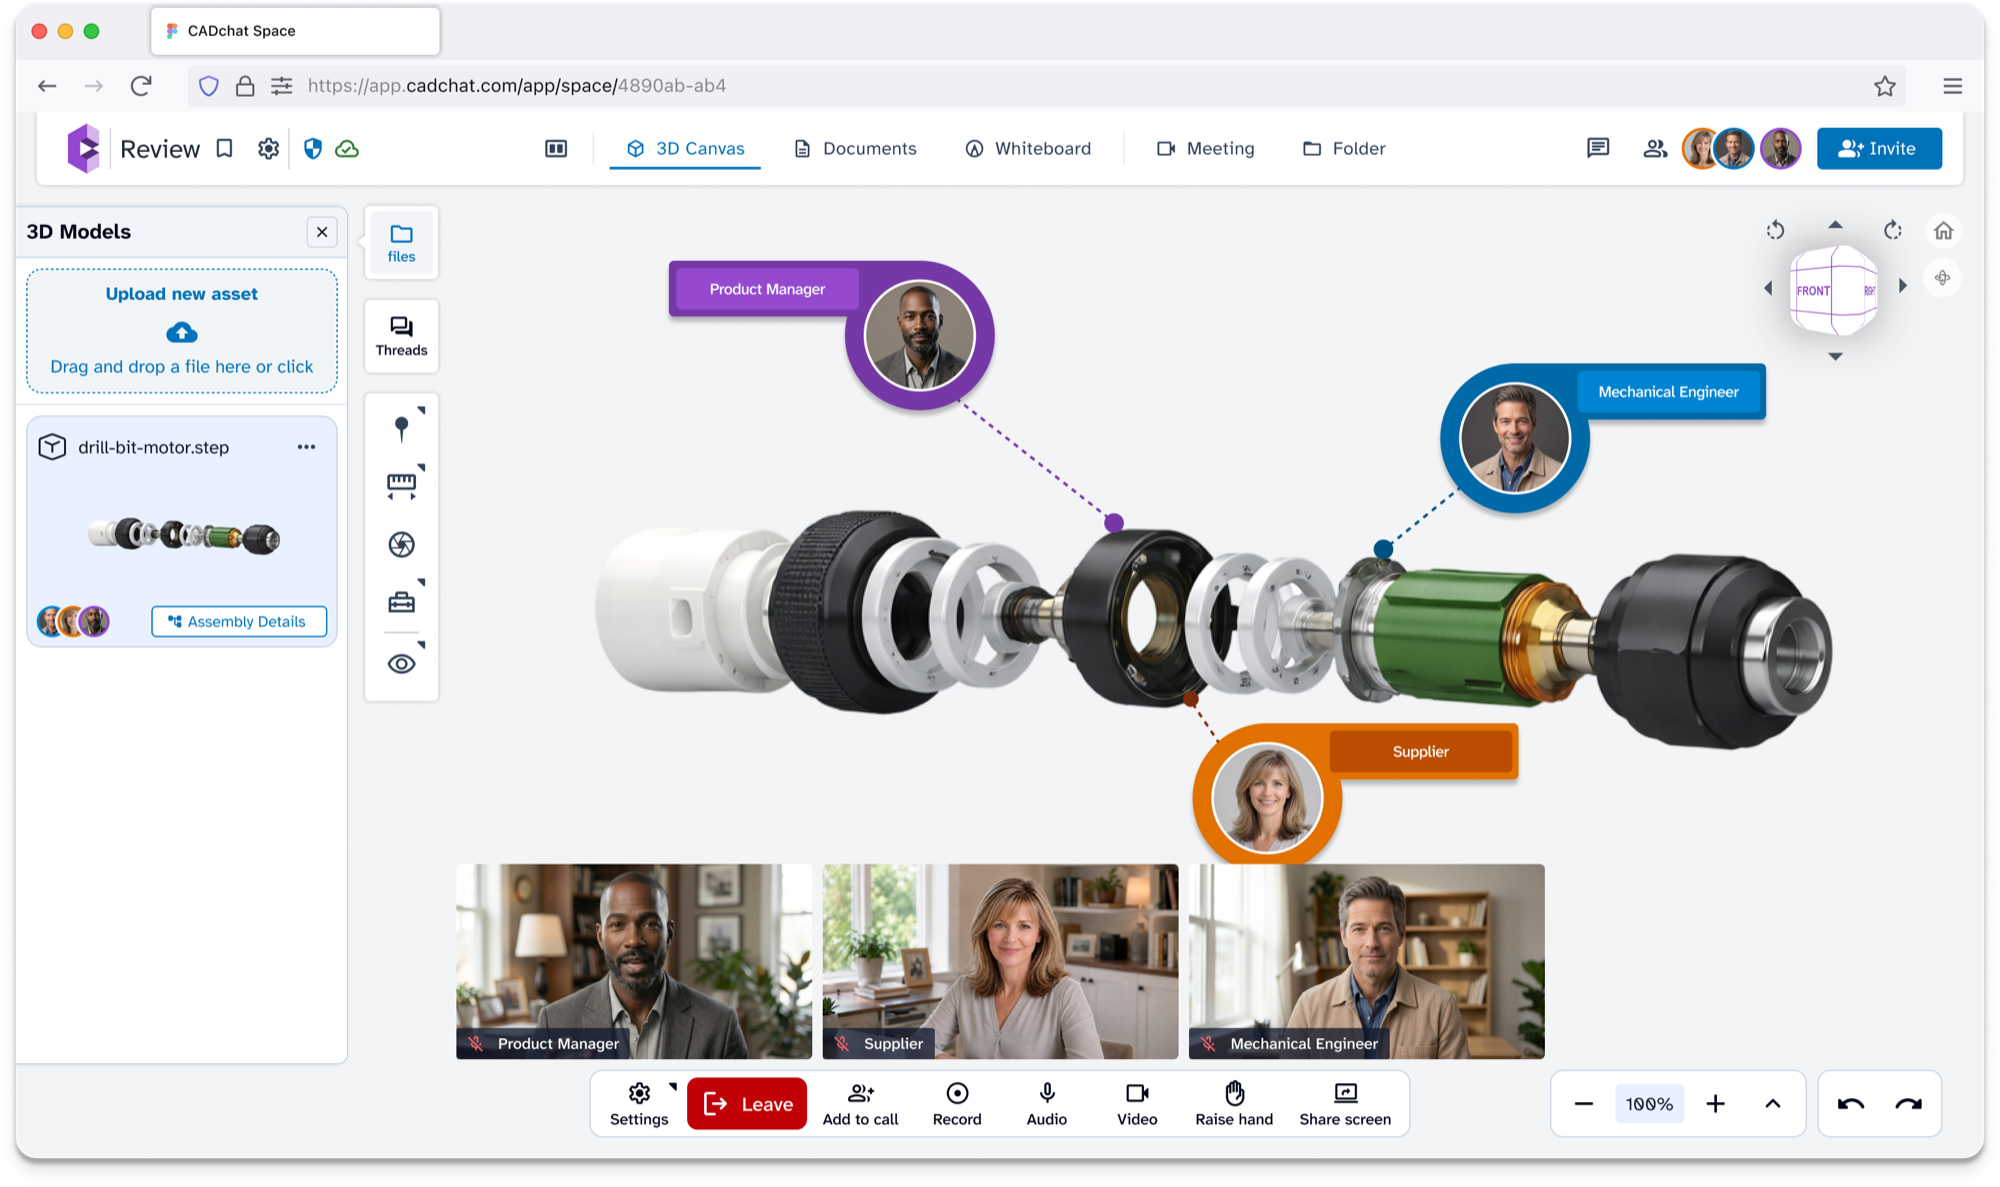Image resolution: width=2000 pixels, height=1187 pixels.
Task: Activate the section cut aperture tool
Action: (x=401, y=544)
